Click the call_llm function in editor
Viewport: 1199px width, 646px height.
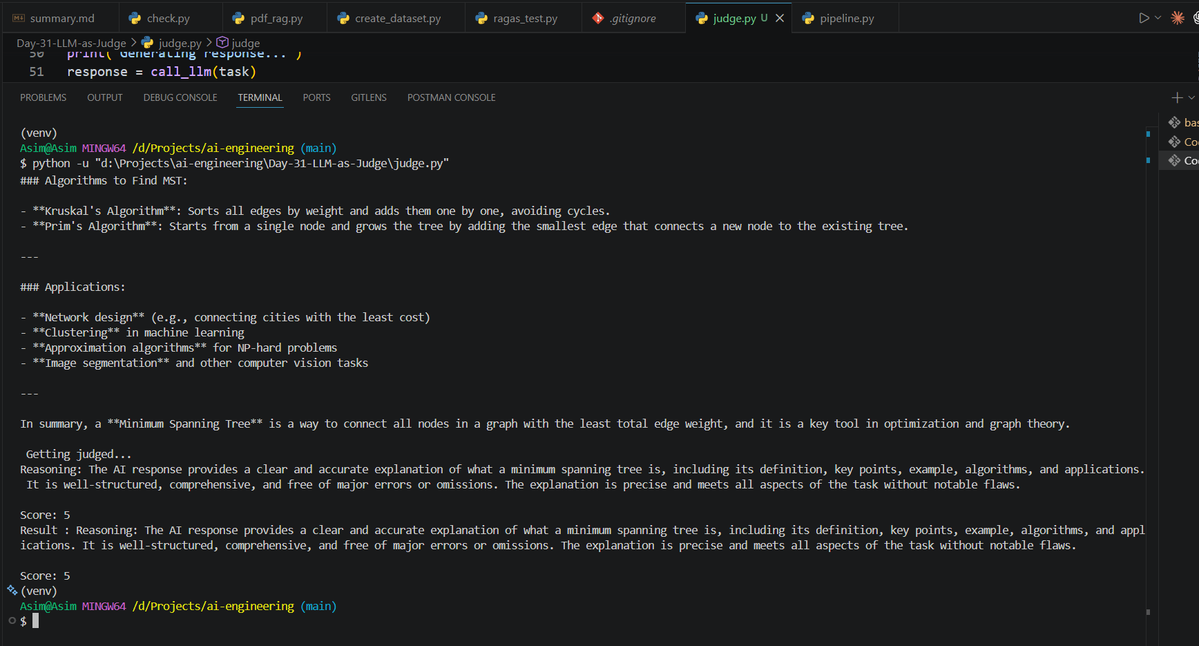tap(180, 72)
